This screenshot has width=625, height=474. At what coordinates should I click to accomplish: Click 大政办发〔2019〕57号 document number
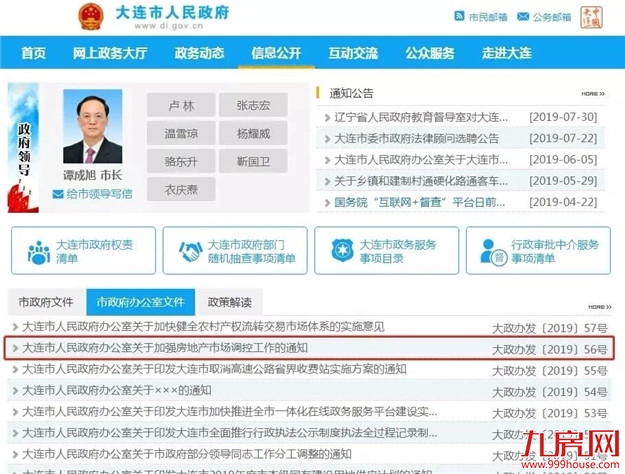point(550,328)
